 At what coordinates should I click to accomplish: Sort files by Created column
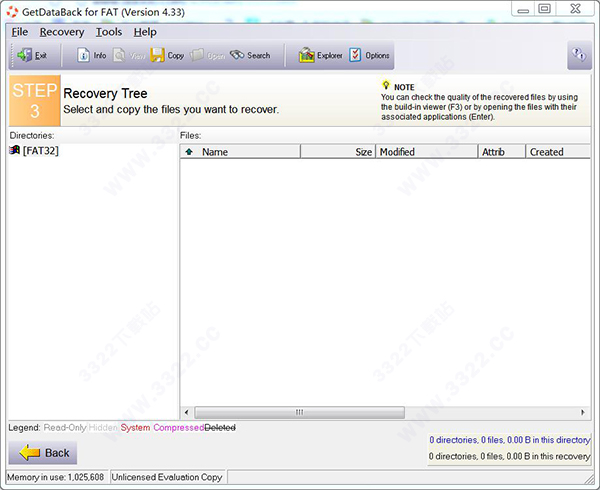point(558,152)
